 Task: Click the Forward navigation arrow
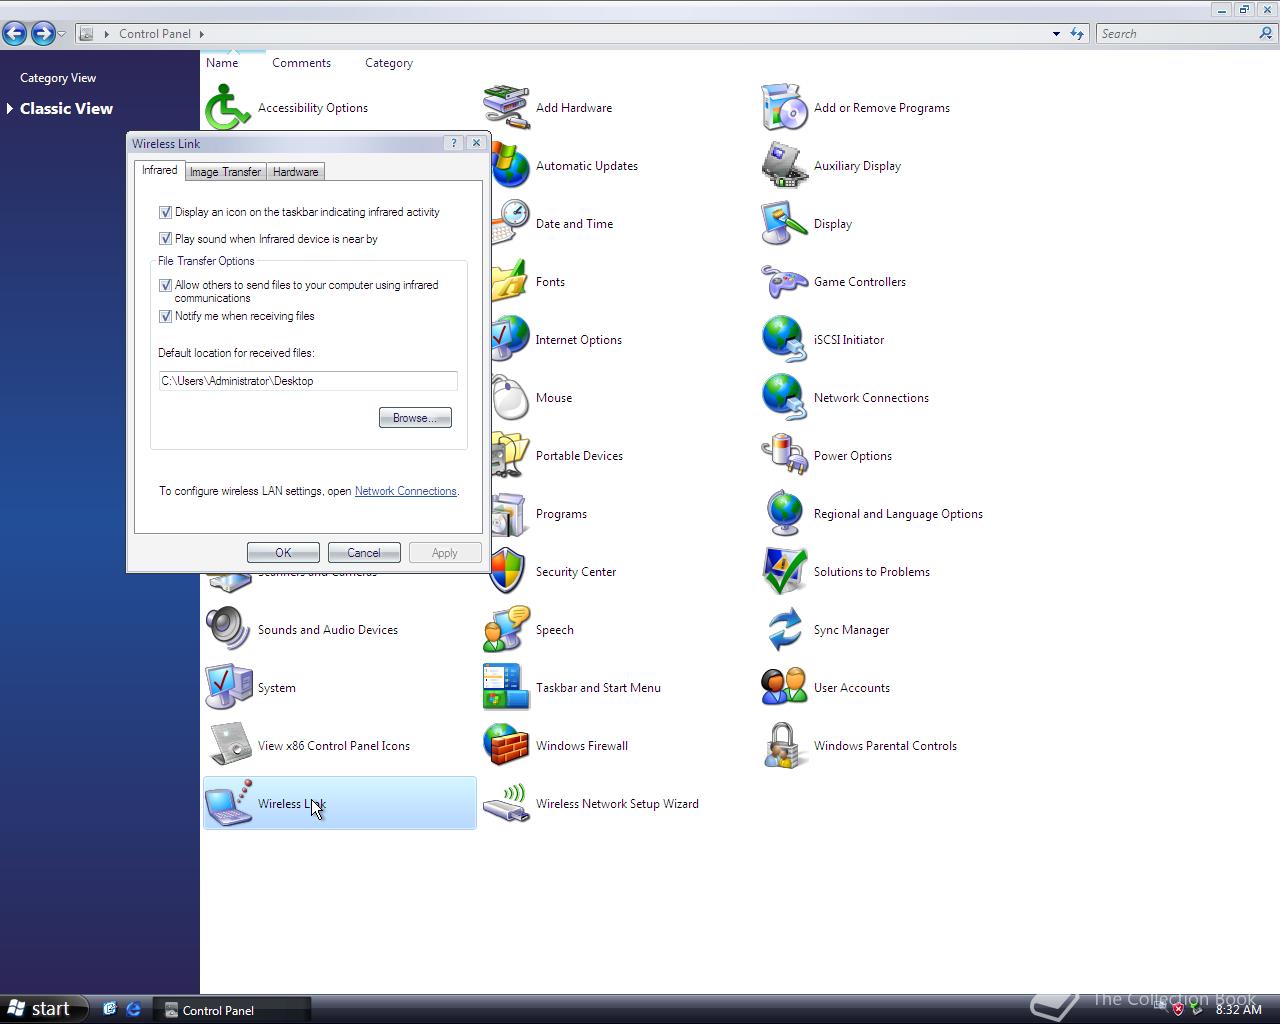(42, 33)
